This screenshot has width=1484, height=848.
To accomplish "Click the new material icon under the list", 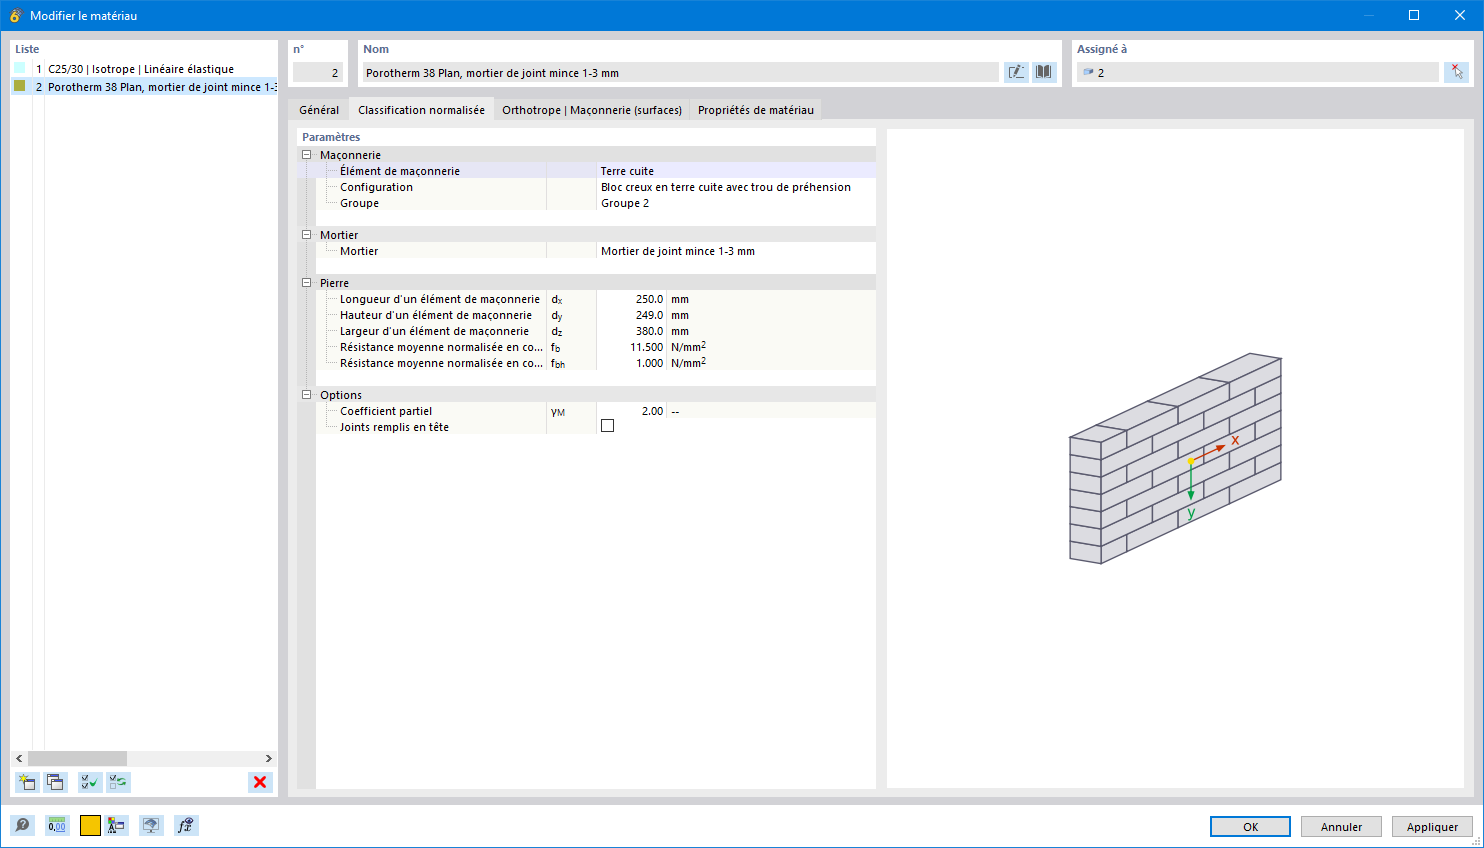I will coord(27,782).
